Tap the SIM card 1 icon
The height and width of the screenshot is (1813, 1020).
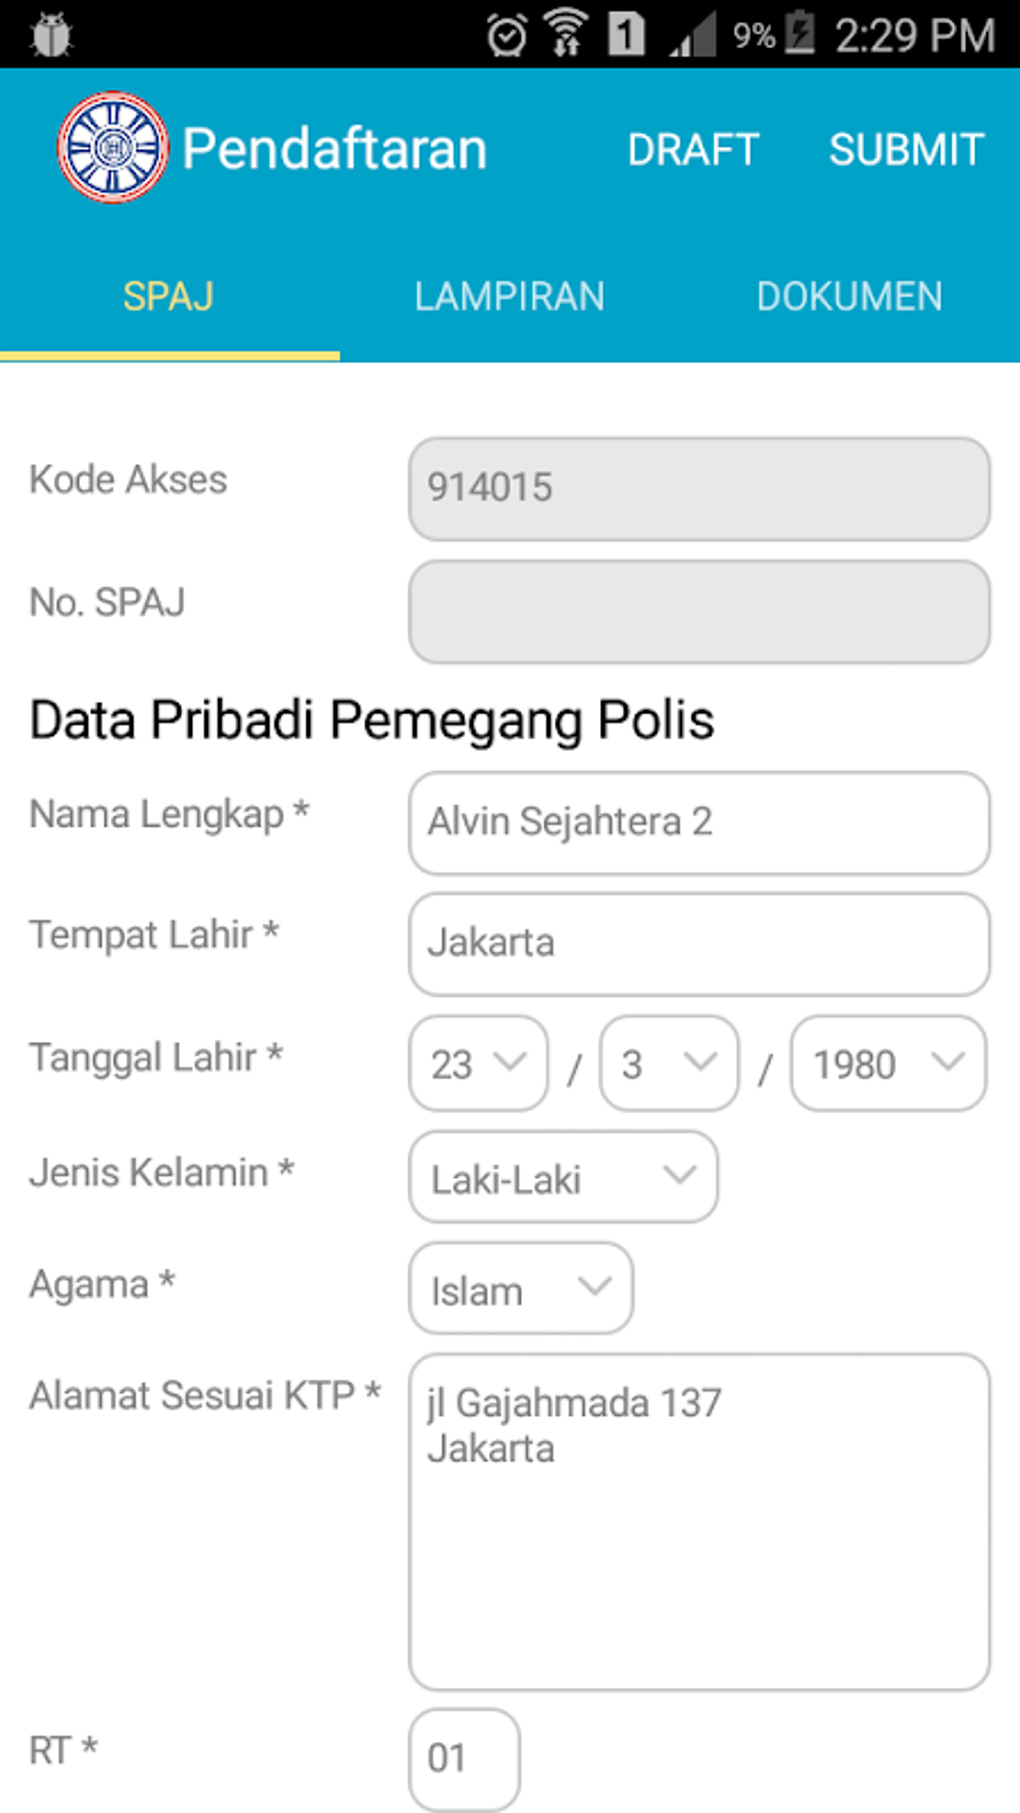[626, 35]
